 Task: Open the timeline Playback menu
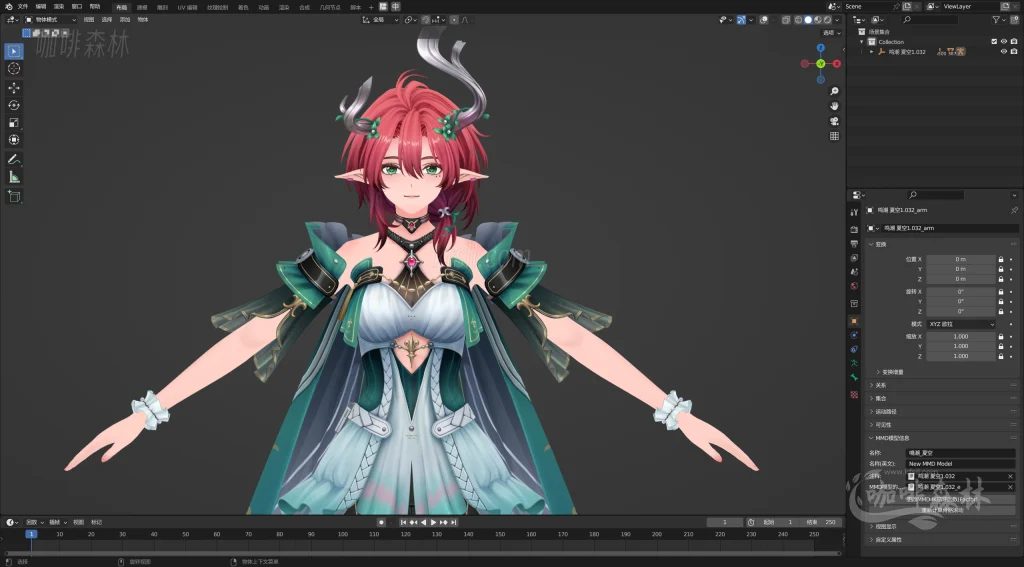pos(33,523)
